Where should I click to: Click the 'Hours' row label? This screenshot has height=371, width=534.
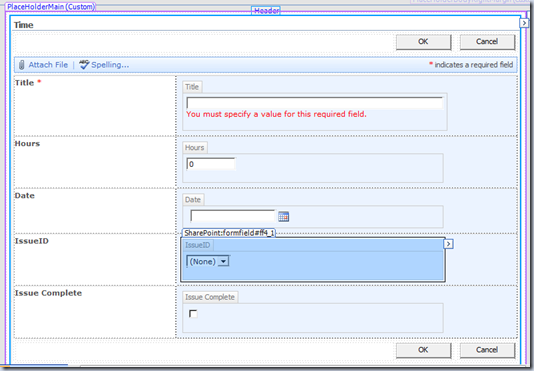(27, 143)
